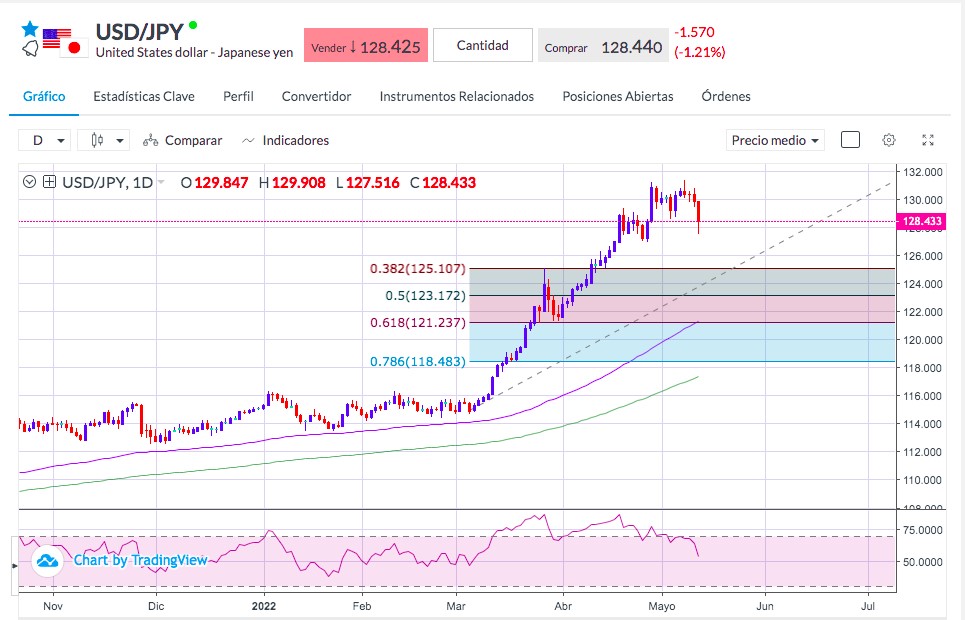Image resolution: width=965 pixels, height=620 pixels.
Task: Select the 0.786(118.483) Fibonacci level label
Action: 418,361
